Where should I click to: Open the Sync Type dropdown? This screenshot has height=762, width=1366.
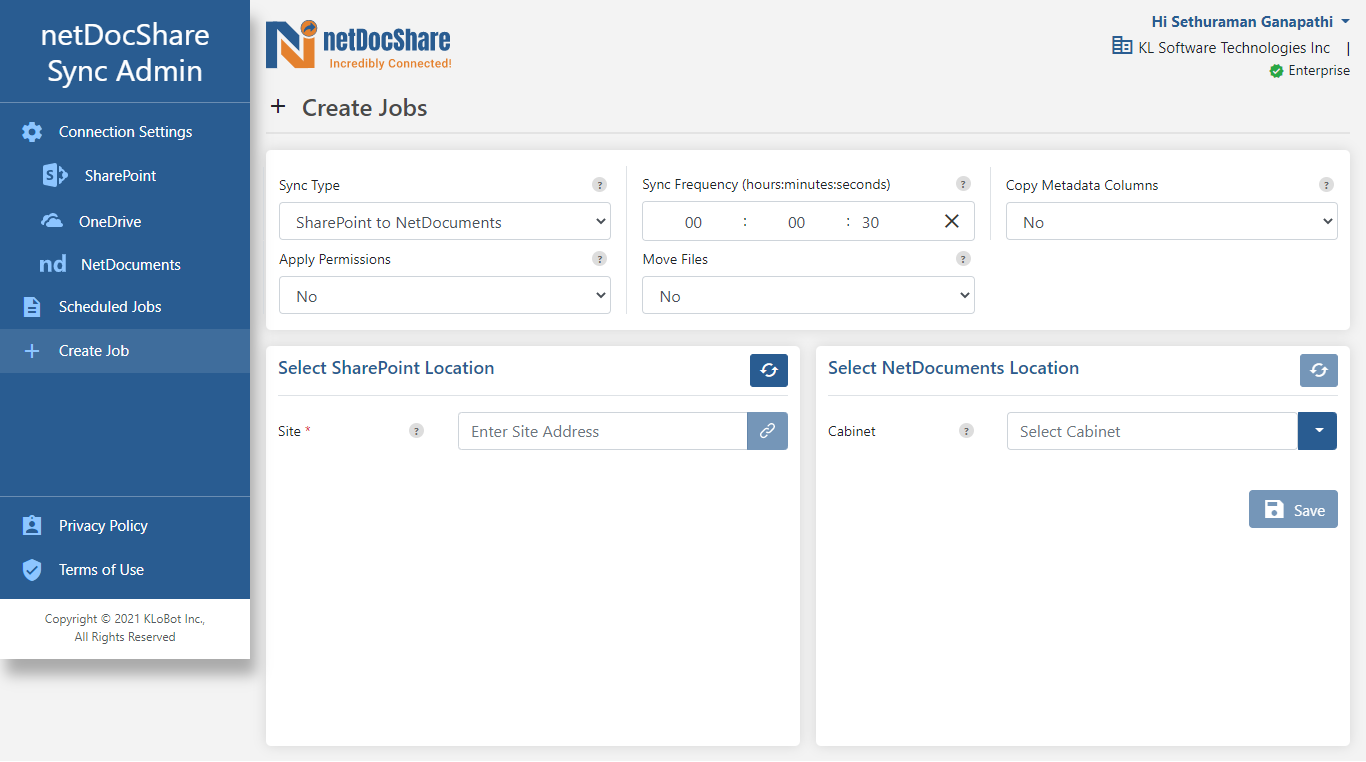click(445, 221)
